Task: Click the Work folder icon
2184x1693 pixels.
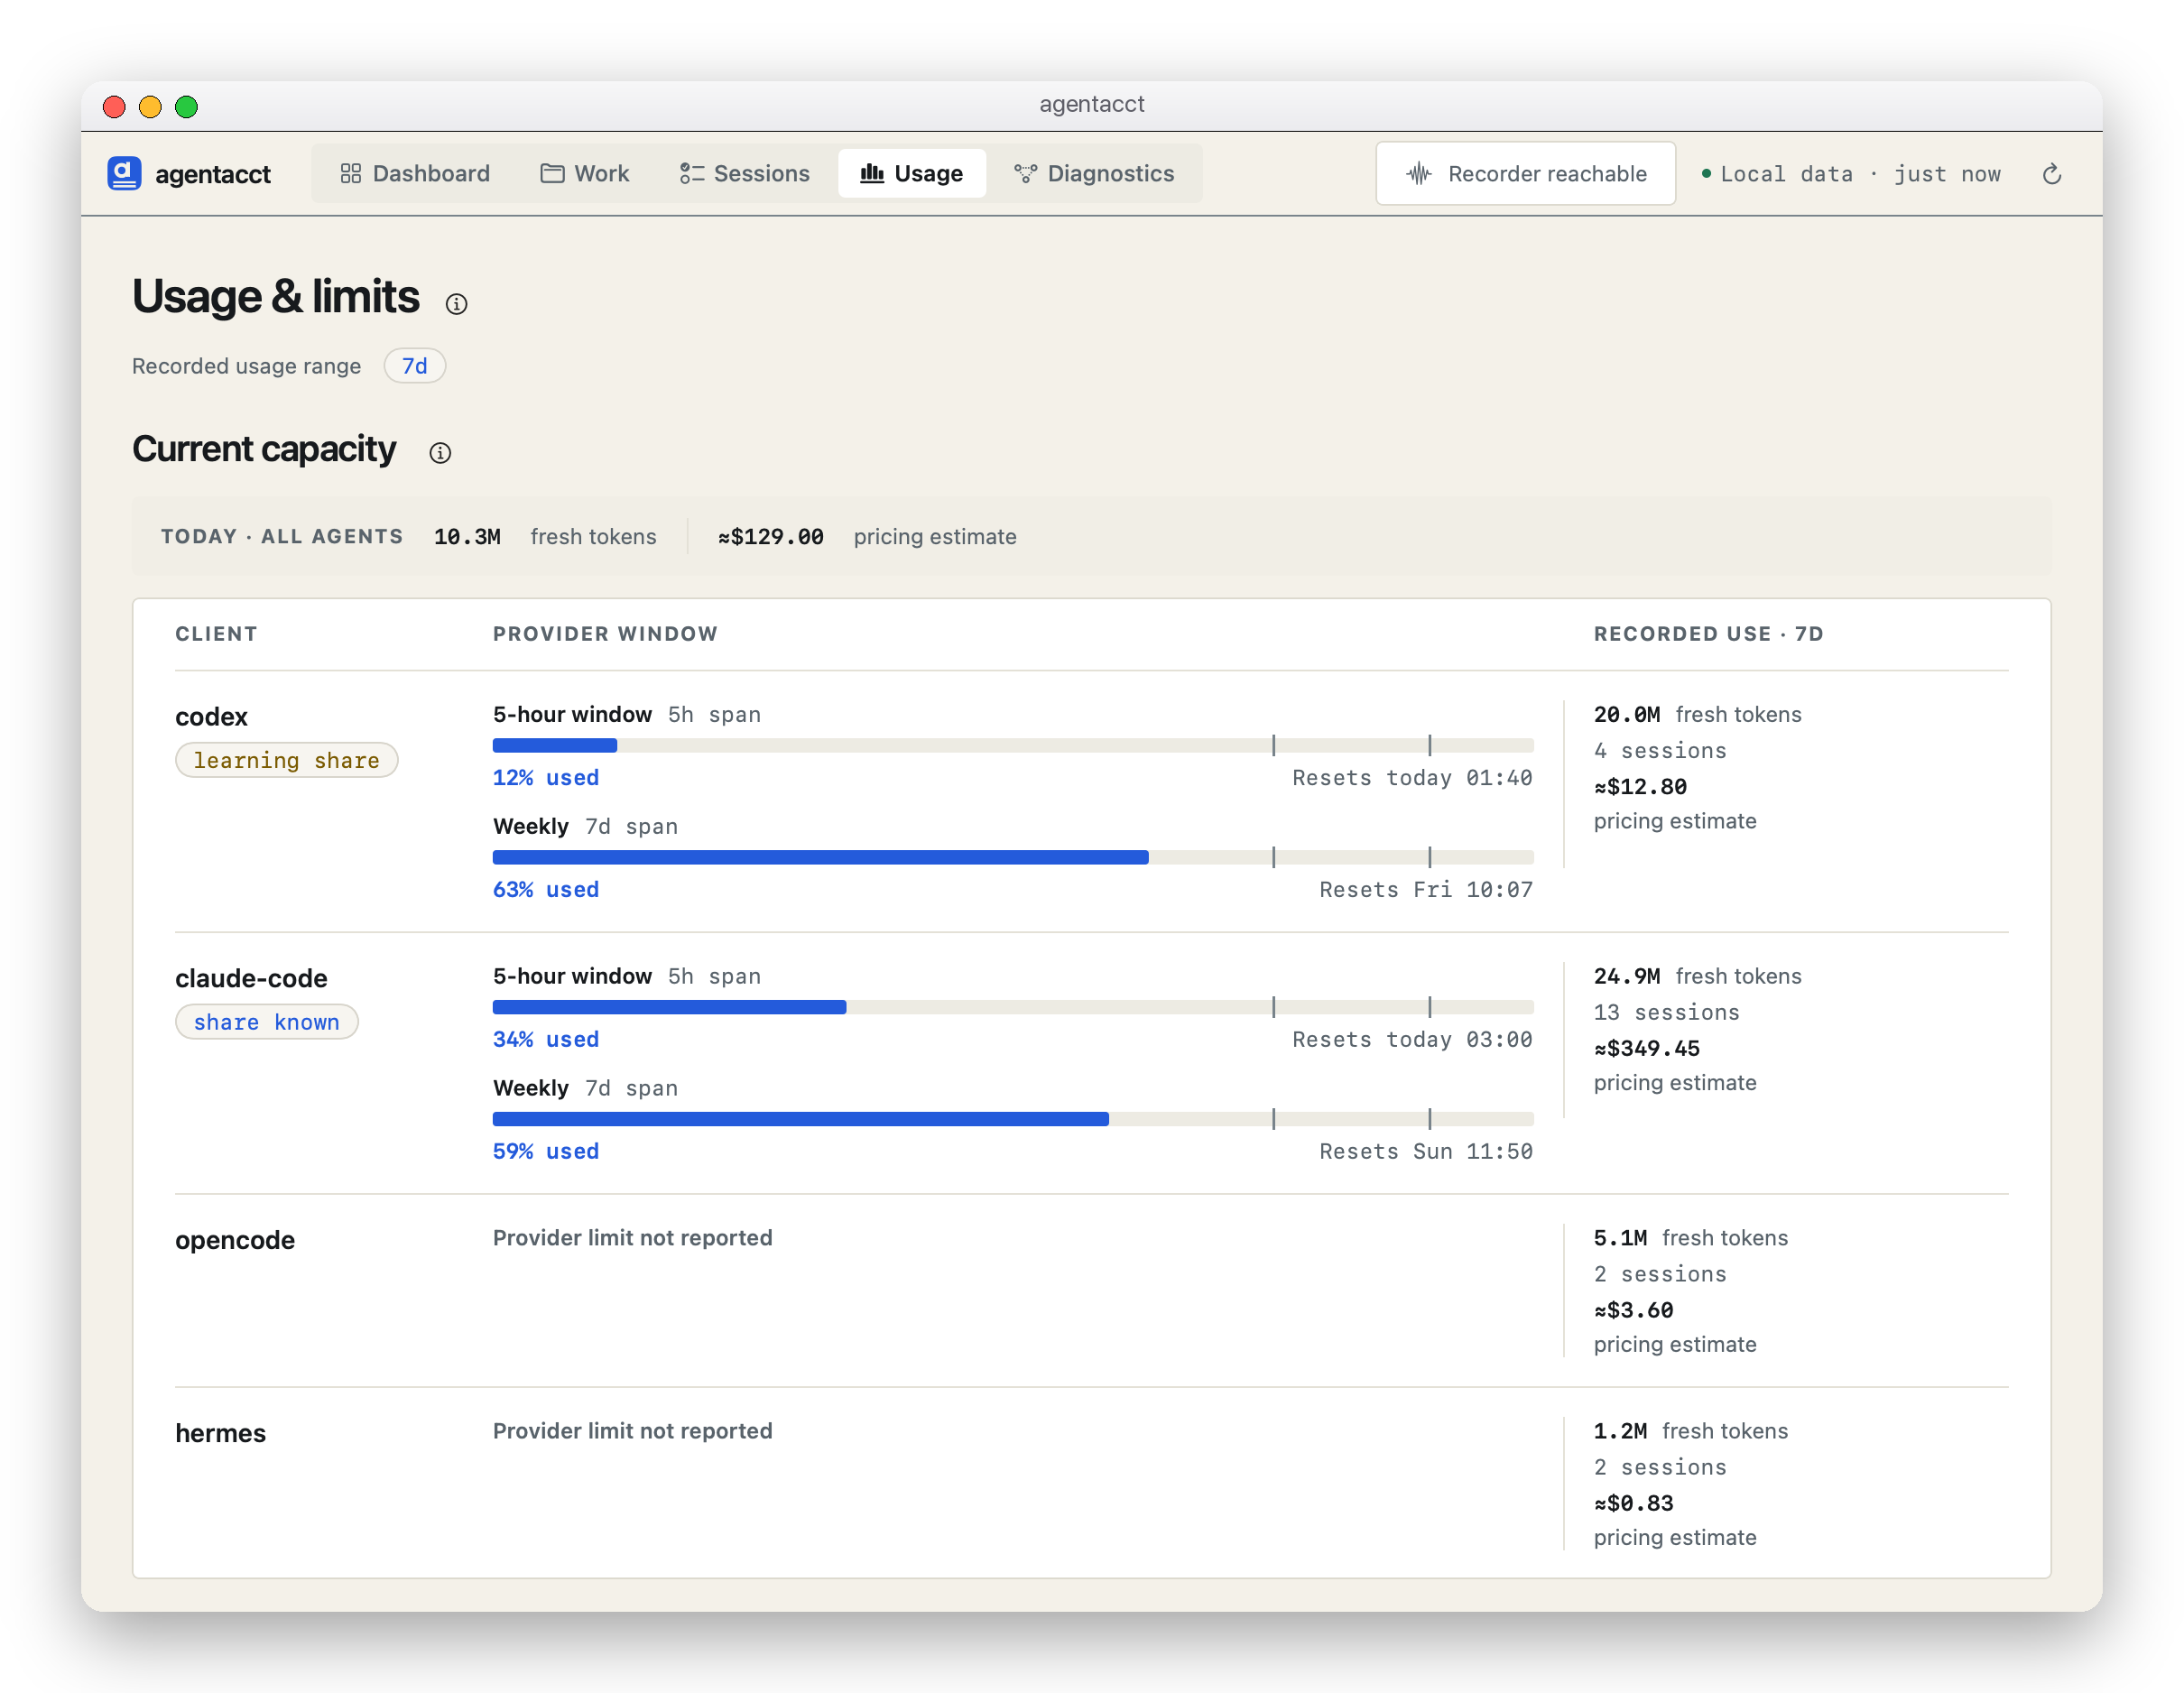Action: click(x=552, y=173)
